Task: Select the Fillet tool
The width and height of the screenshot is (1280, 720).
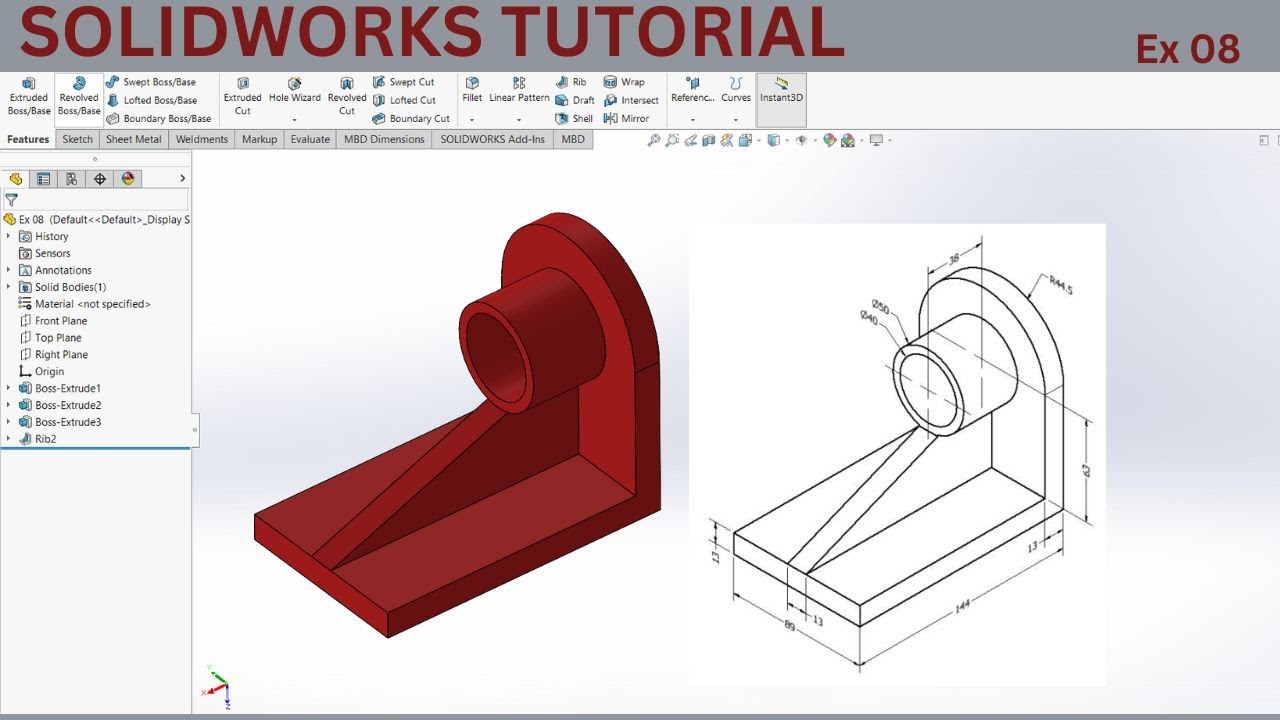Action: click(472, 90)
